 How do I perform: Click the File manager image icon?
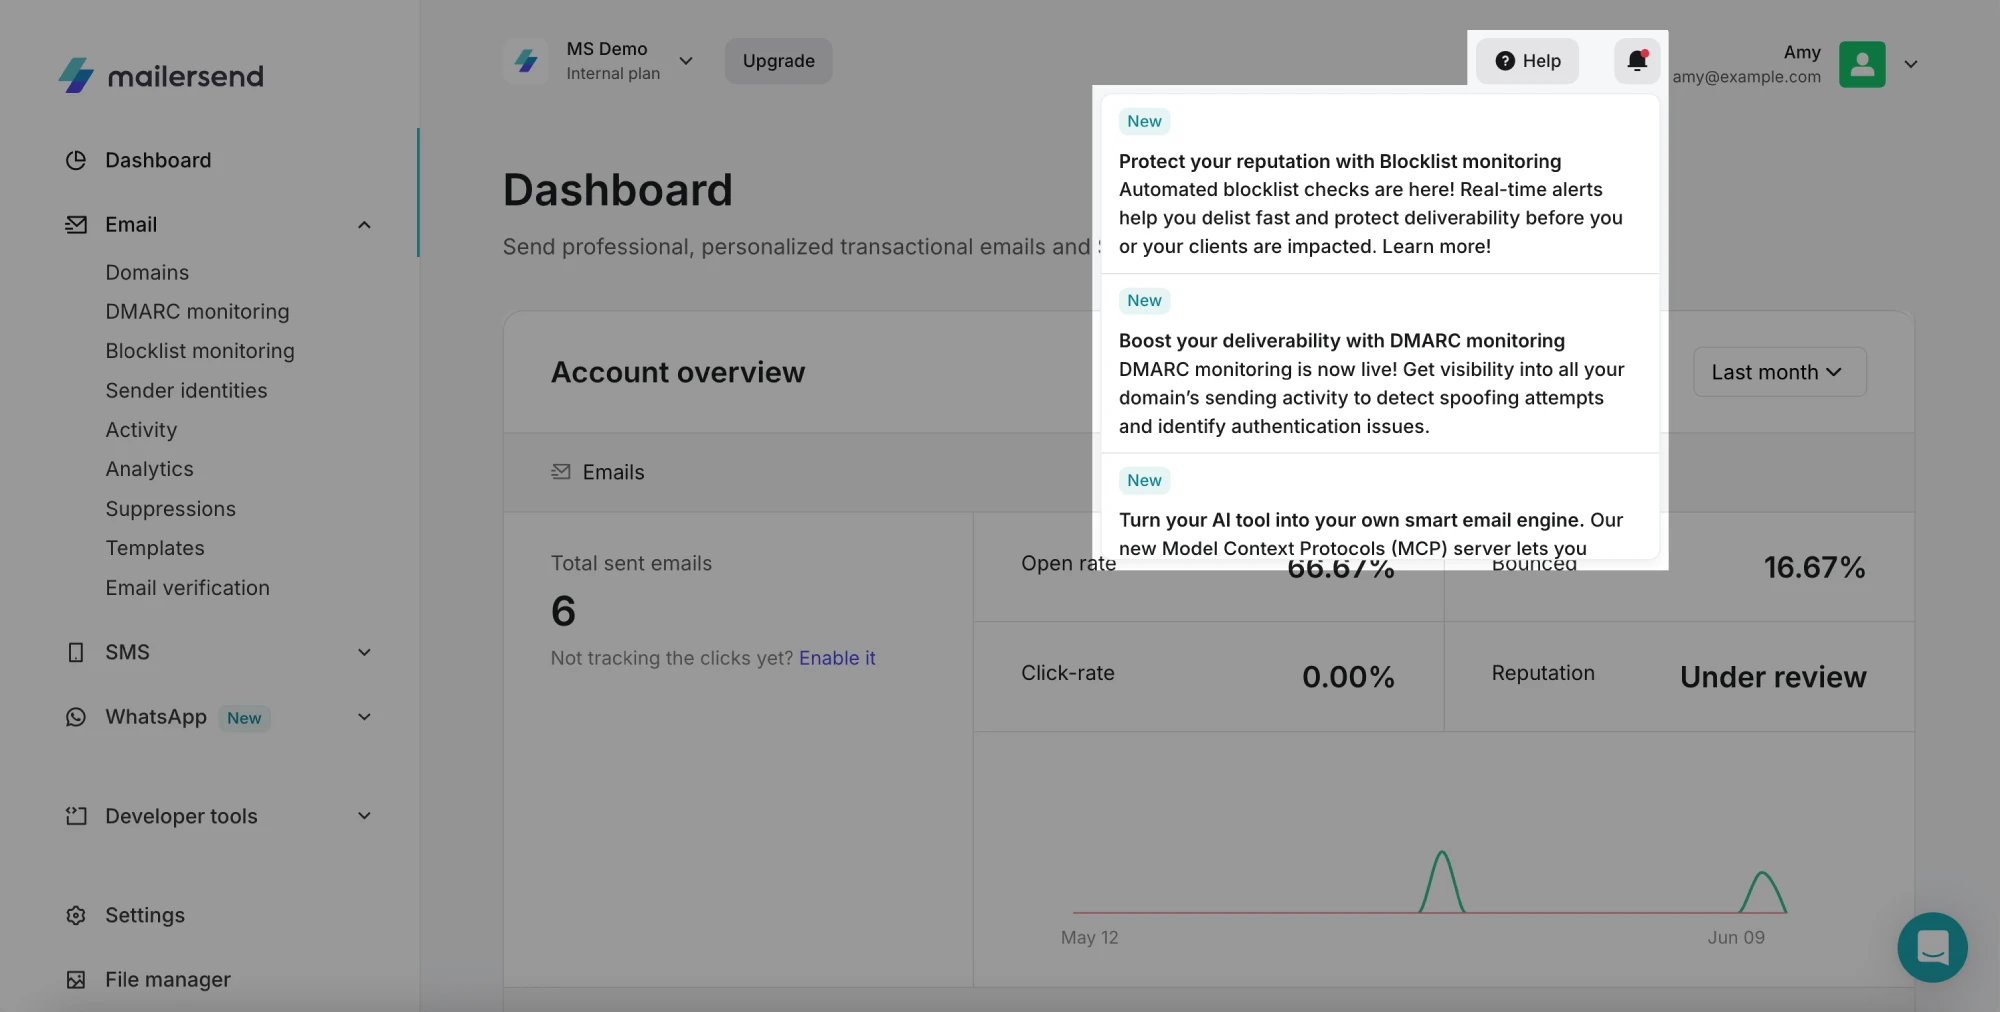click(x=76, y=979)
